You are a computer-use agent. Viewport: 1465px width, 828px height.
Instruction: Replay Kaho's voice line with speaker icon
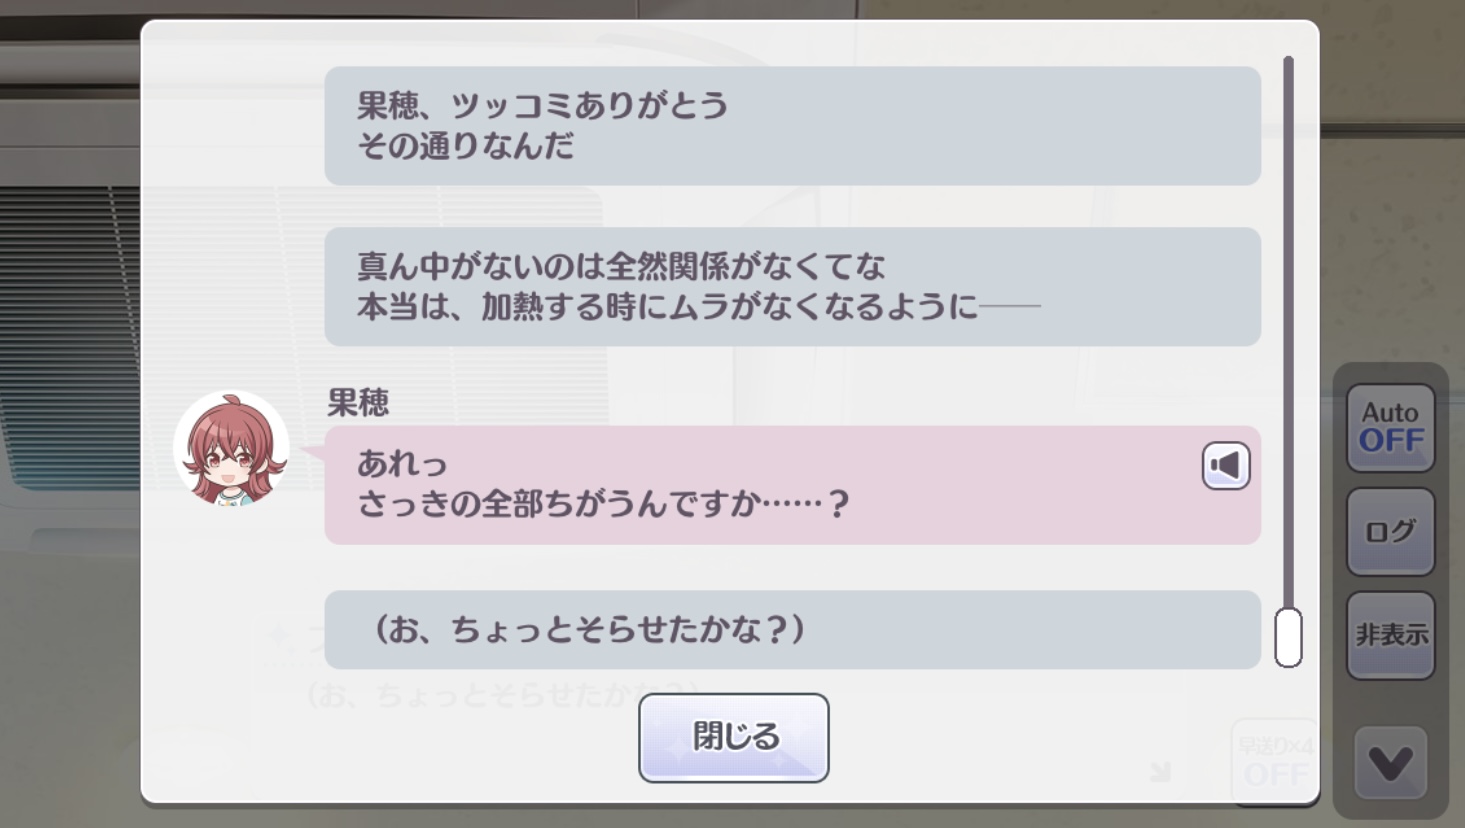point(1226,465)
